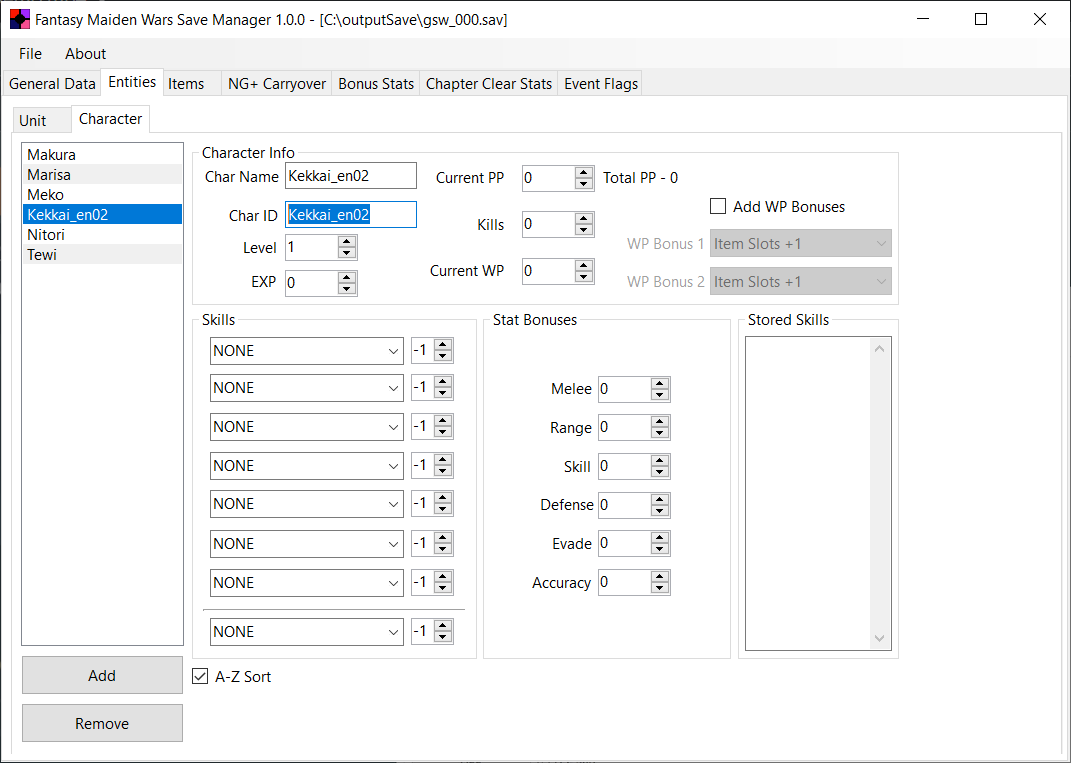Open the Bonus Stats tab
The width and height of the screenshot is (1071, 763).
pyautogui.click(x=376, y=83)
